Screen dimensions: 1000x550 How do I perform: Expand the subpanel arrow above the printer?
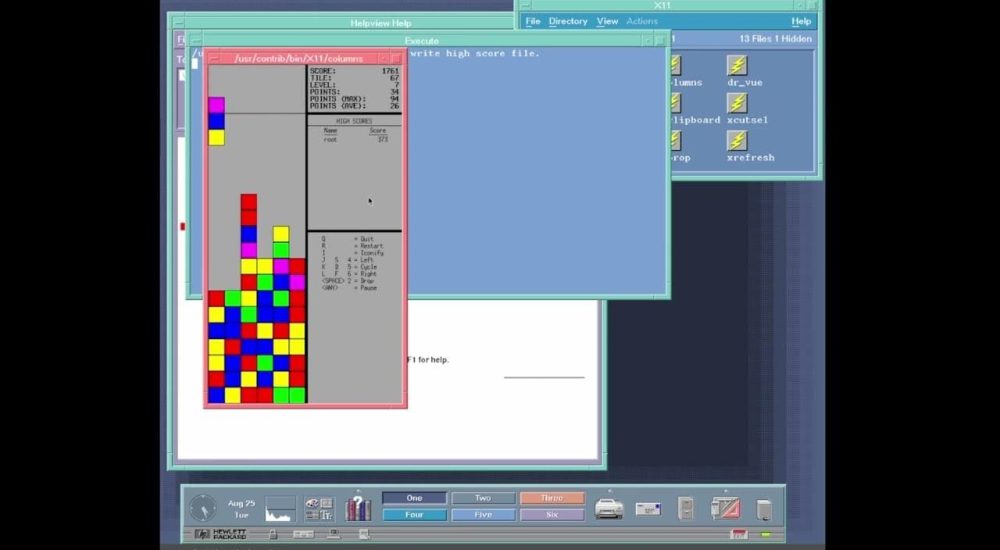[609, 490]
